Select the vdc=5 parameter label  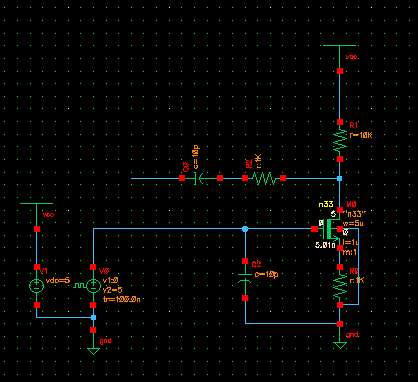[58, 281]
